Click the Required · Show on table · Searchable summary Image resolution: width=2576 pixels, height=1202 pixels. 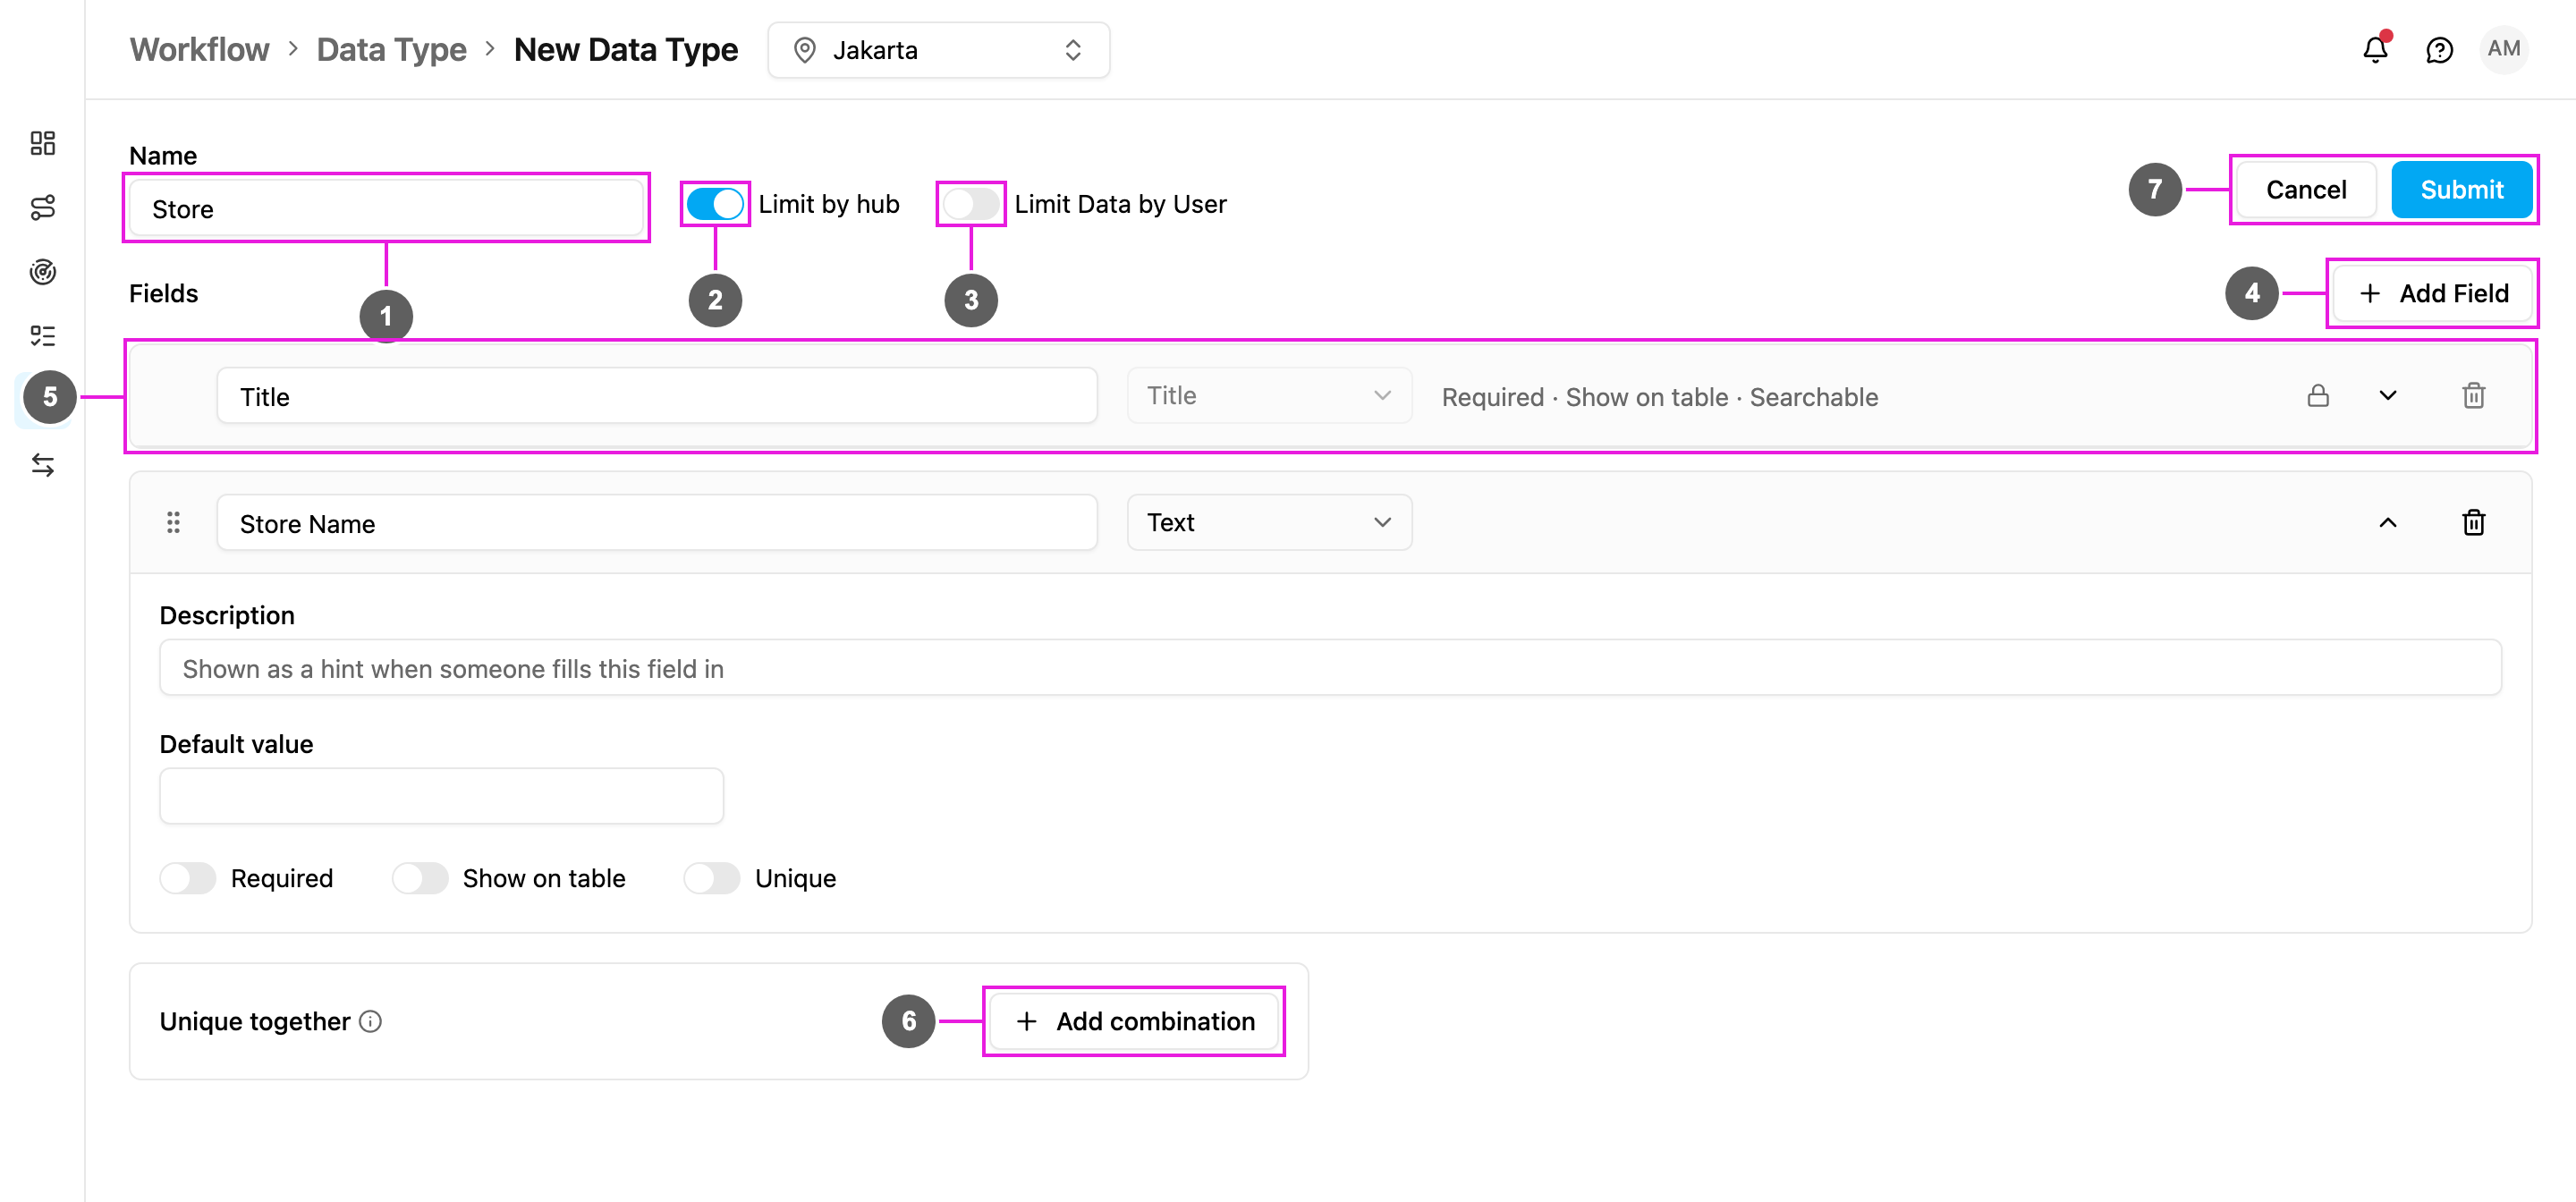click(x=1659, y=397)
